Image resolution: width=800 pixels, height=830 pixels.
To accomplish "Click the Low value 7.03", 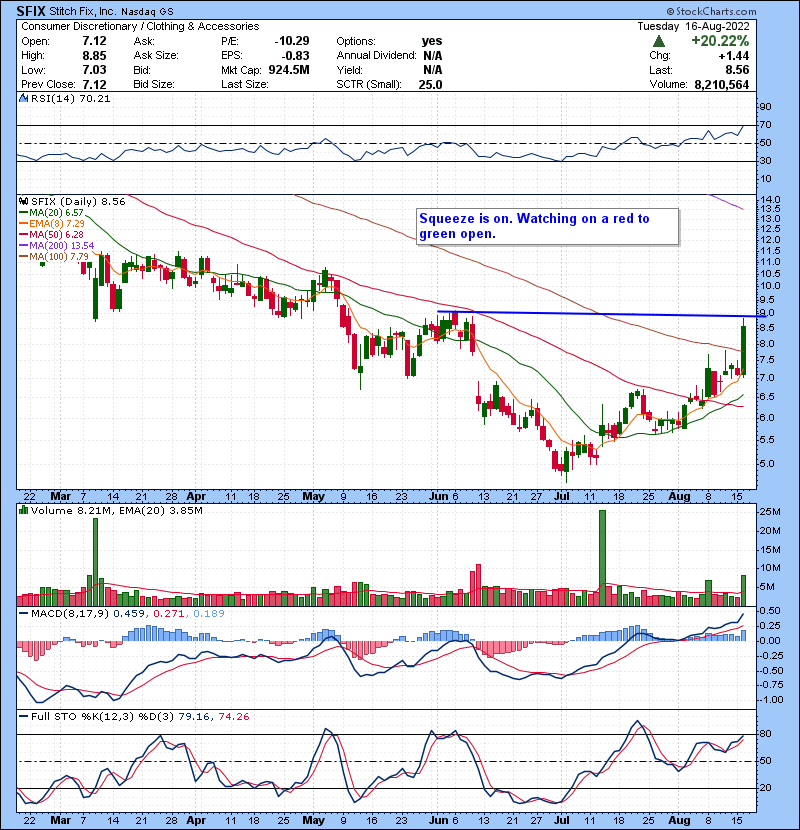I will point(94,70).
